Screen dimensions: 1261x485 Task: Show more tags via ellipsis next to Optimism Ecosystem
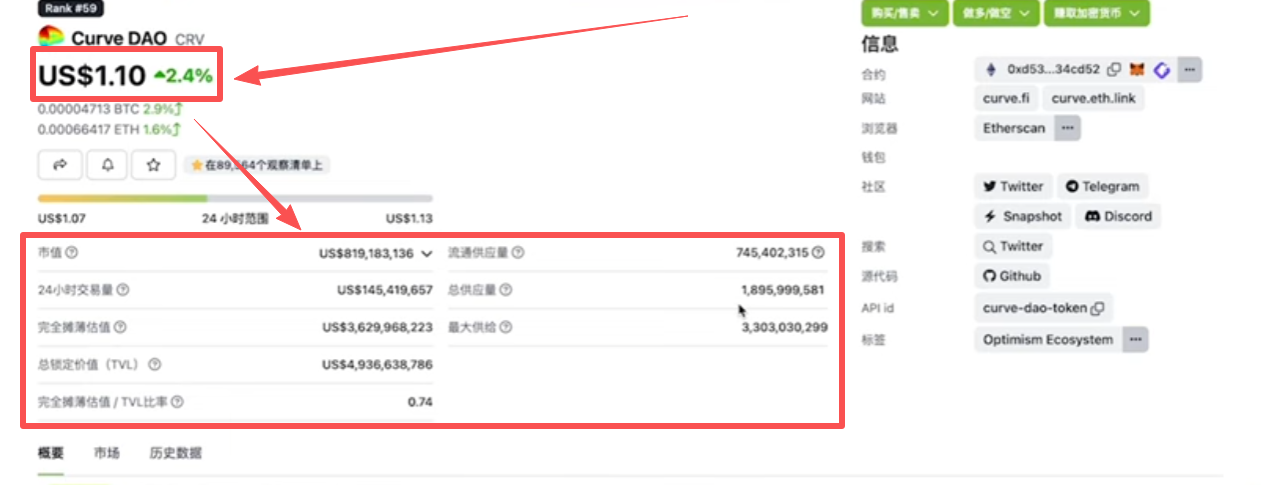click(1135, 340)
